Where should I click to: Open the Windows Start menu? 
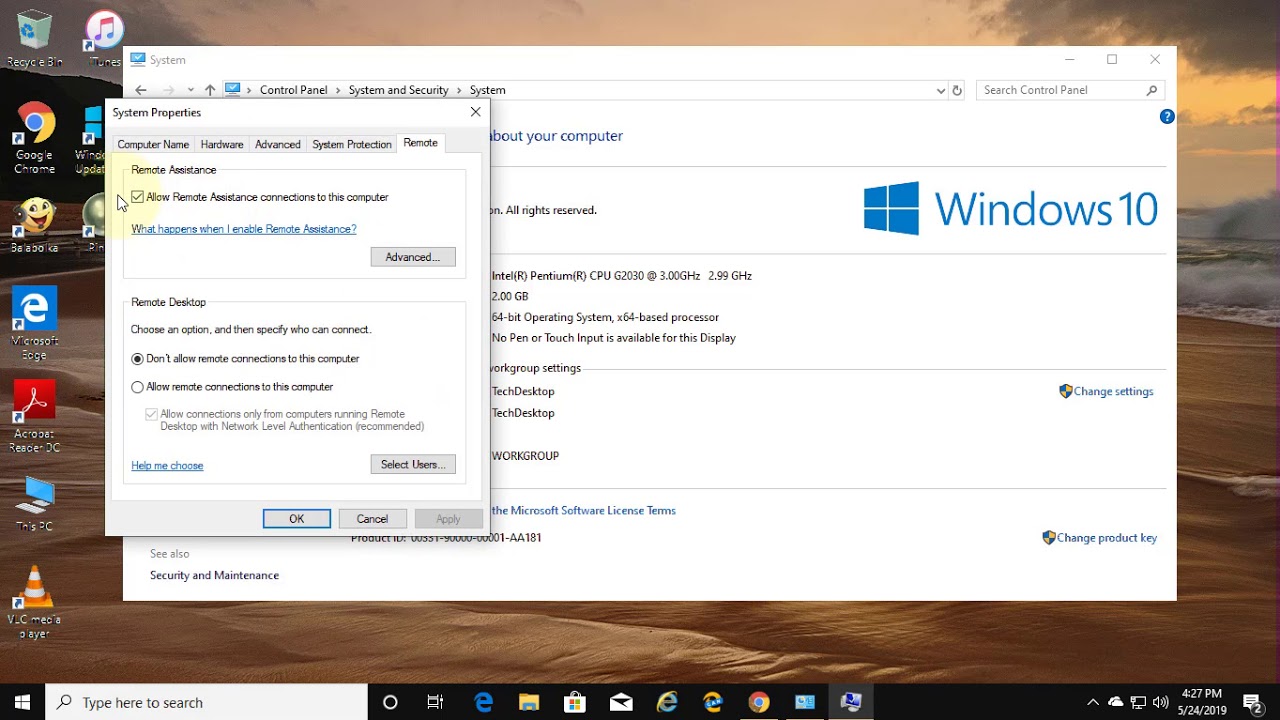coord(22,702)
